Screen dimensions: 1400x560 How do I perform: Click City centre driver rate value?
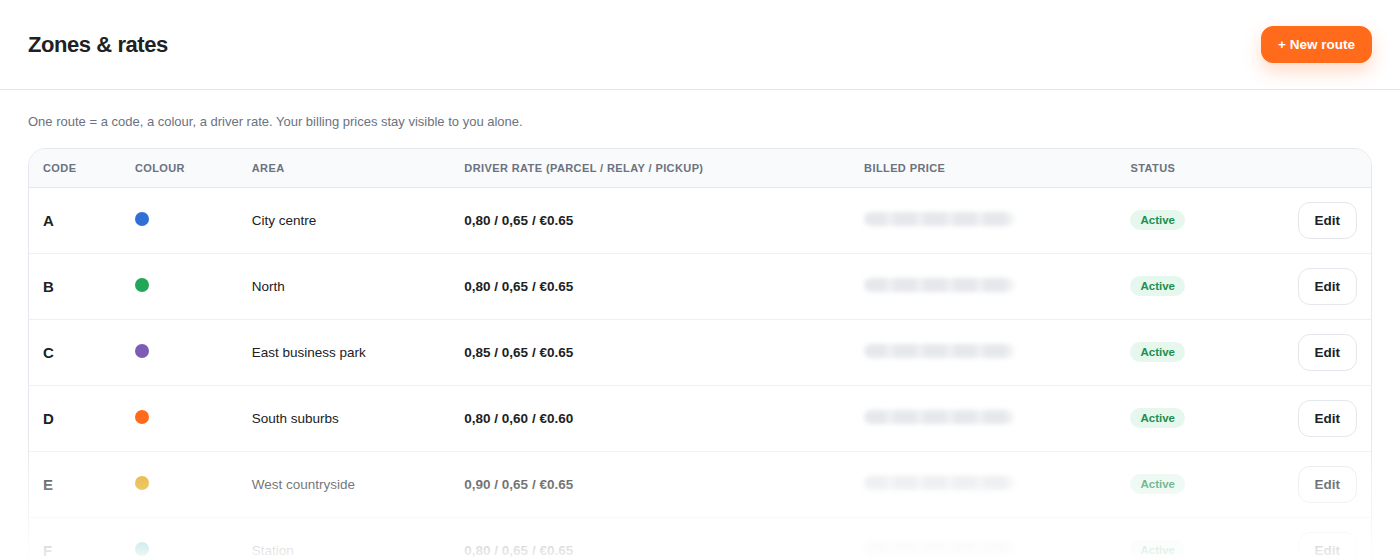(519, 220)
